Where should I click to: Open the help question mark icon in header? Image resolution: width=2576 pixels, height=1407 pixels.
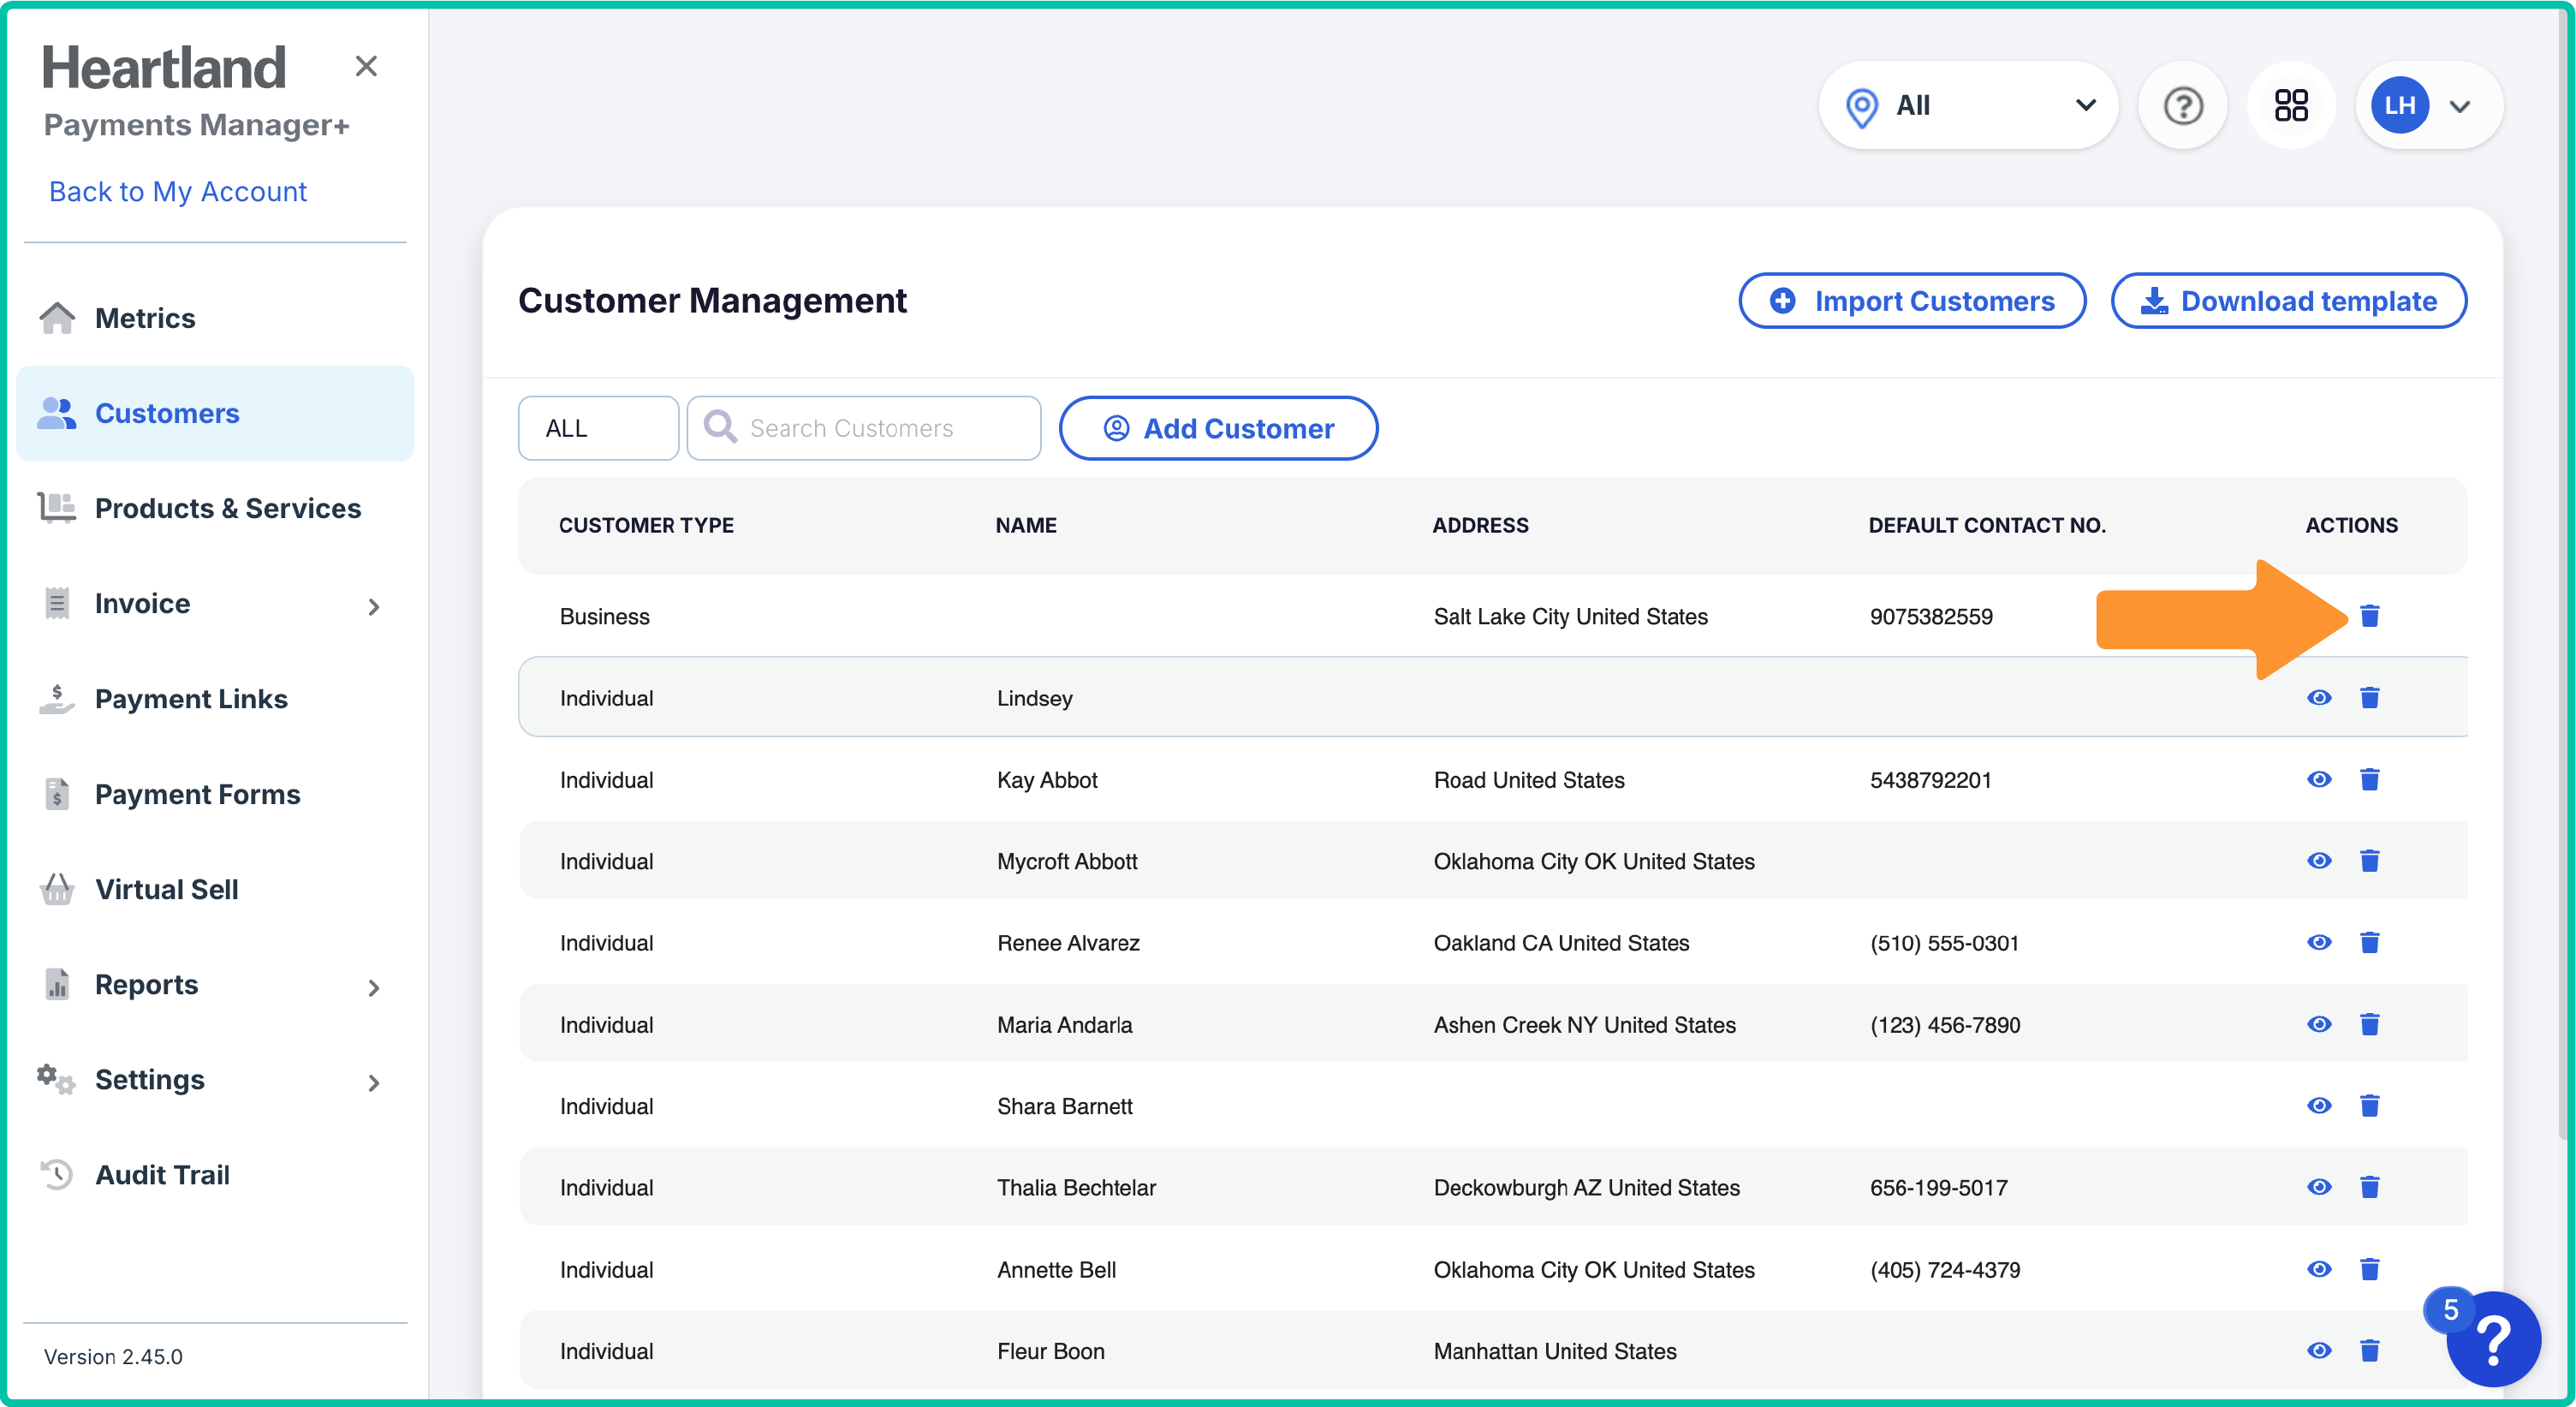click(x=2183, y=105)
